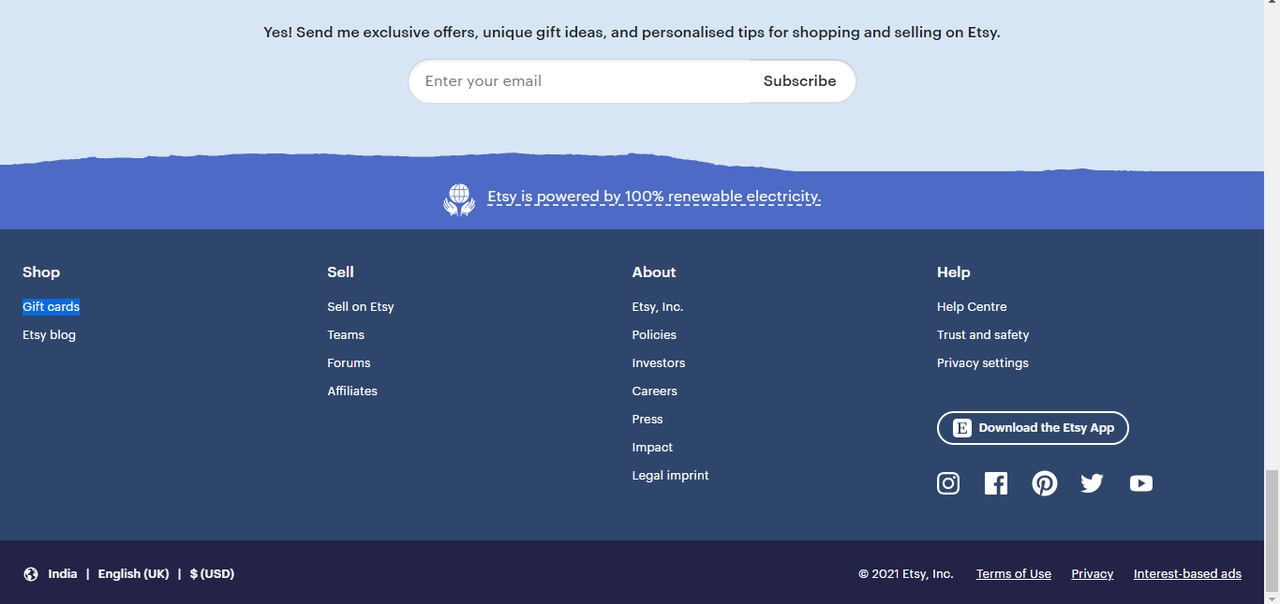The image size is (1280, 604).
Task: Focus the Enter your email field
Action: pyautogui.click(x=580, y=81)
